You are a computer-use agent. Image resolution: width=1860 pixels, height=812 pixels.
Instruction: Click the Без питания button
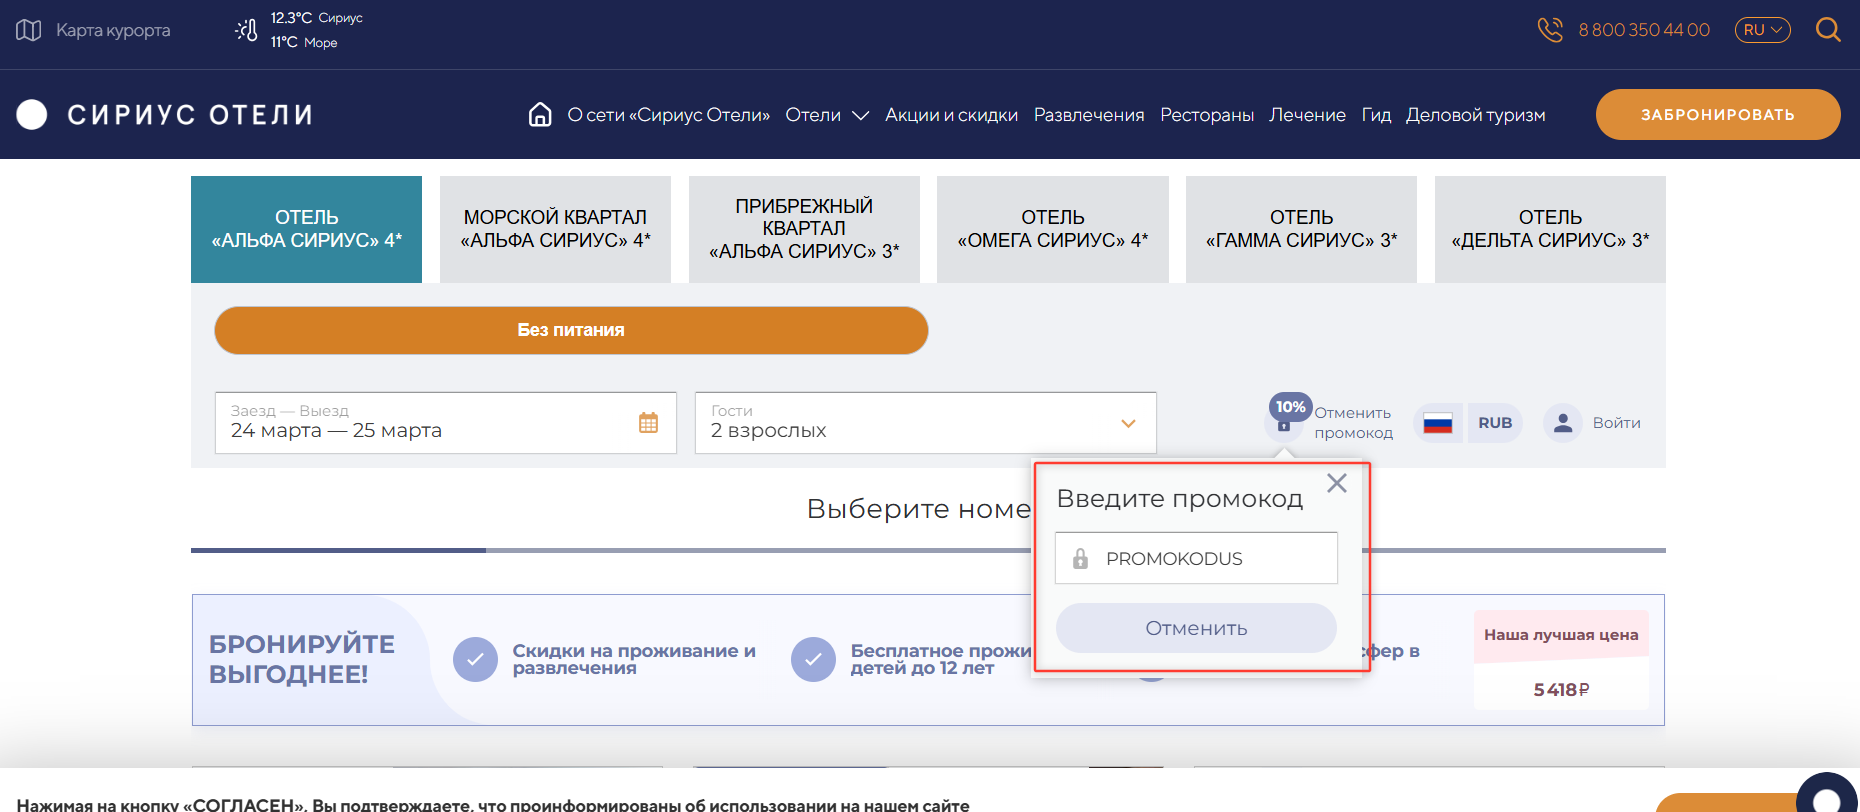[571, 330]
